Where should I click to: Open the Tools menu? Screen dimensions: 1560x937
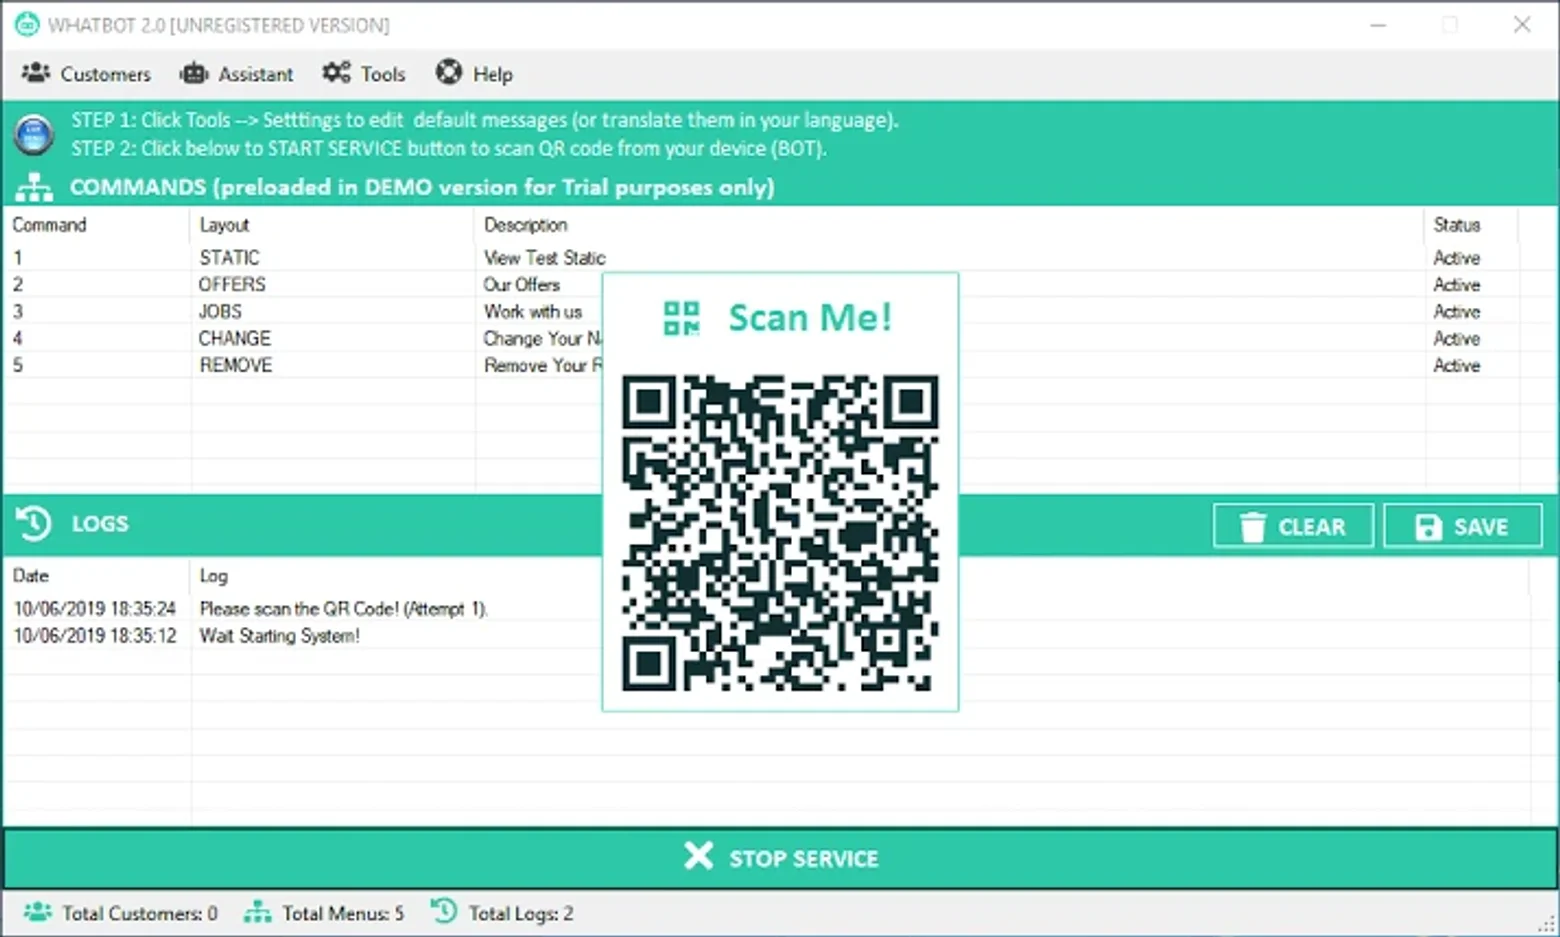point(364,74)
